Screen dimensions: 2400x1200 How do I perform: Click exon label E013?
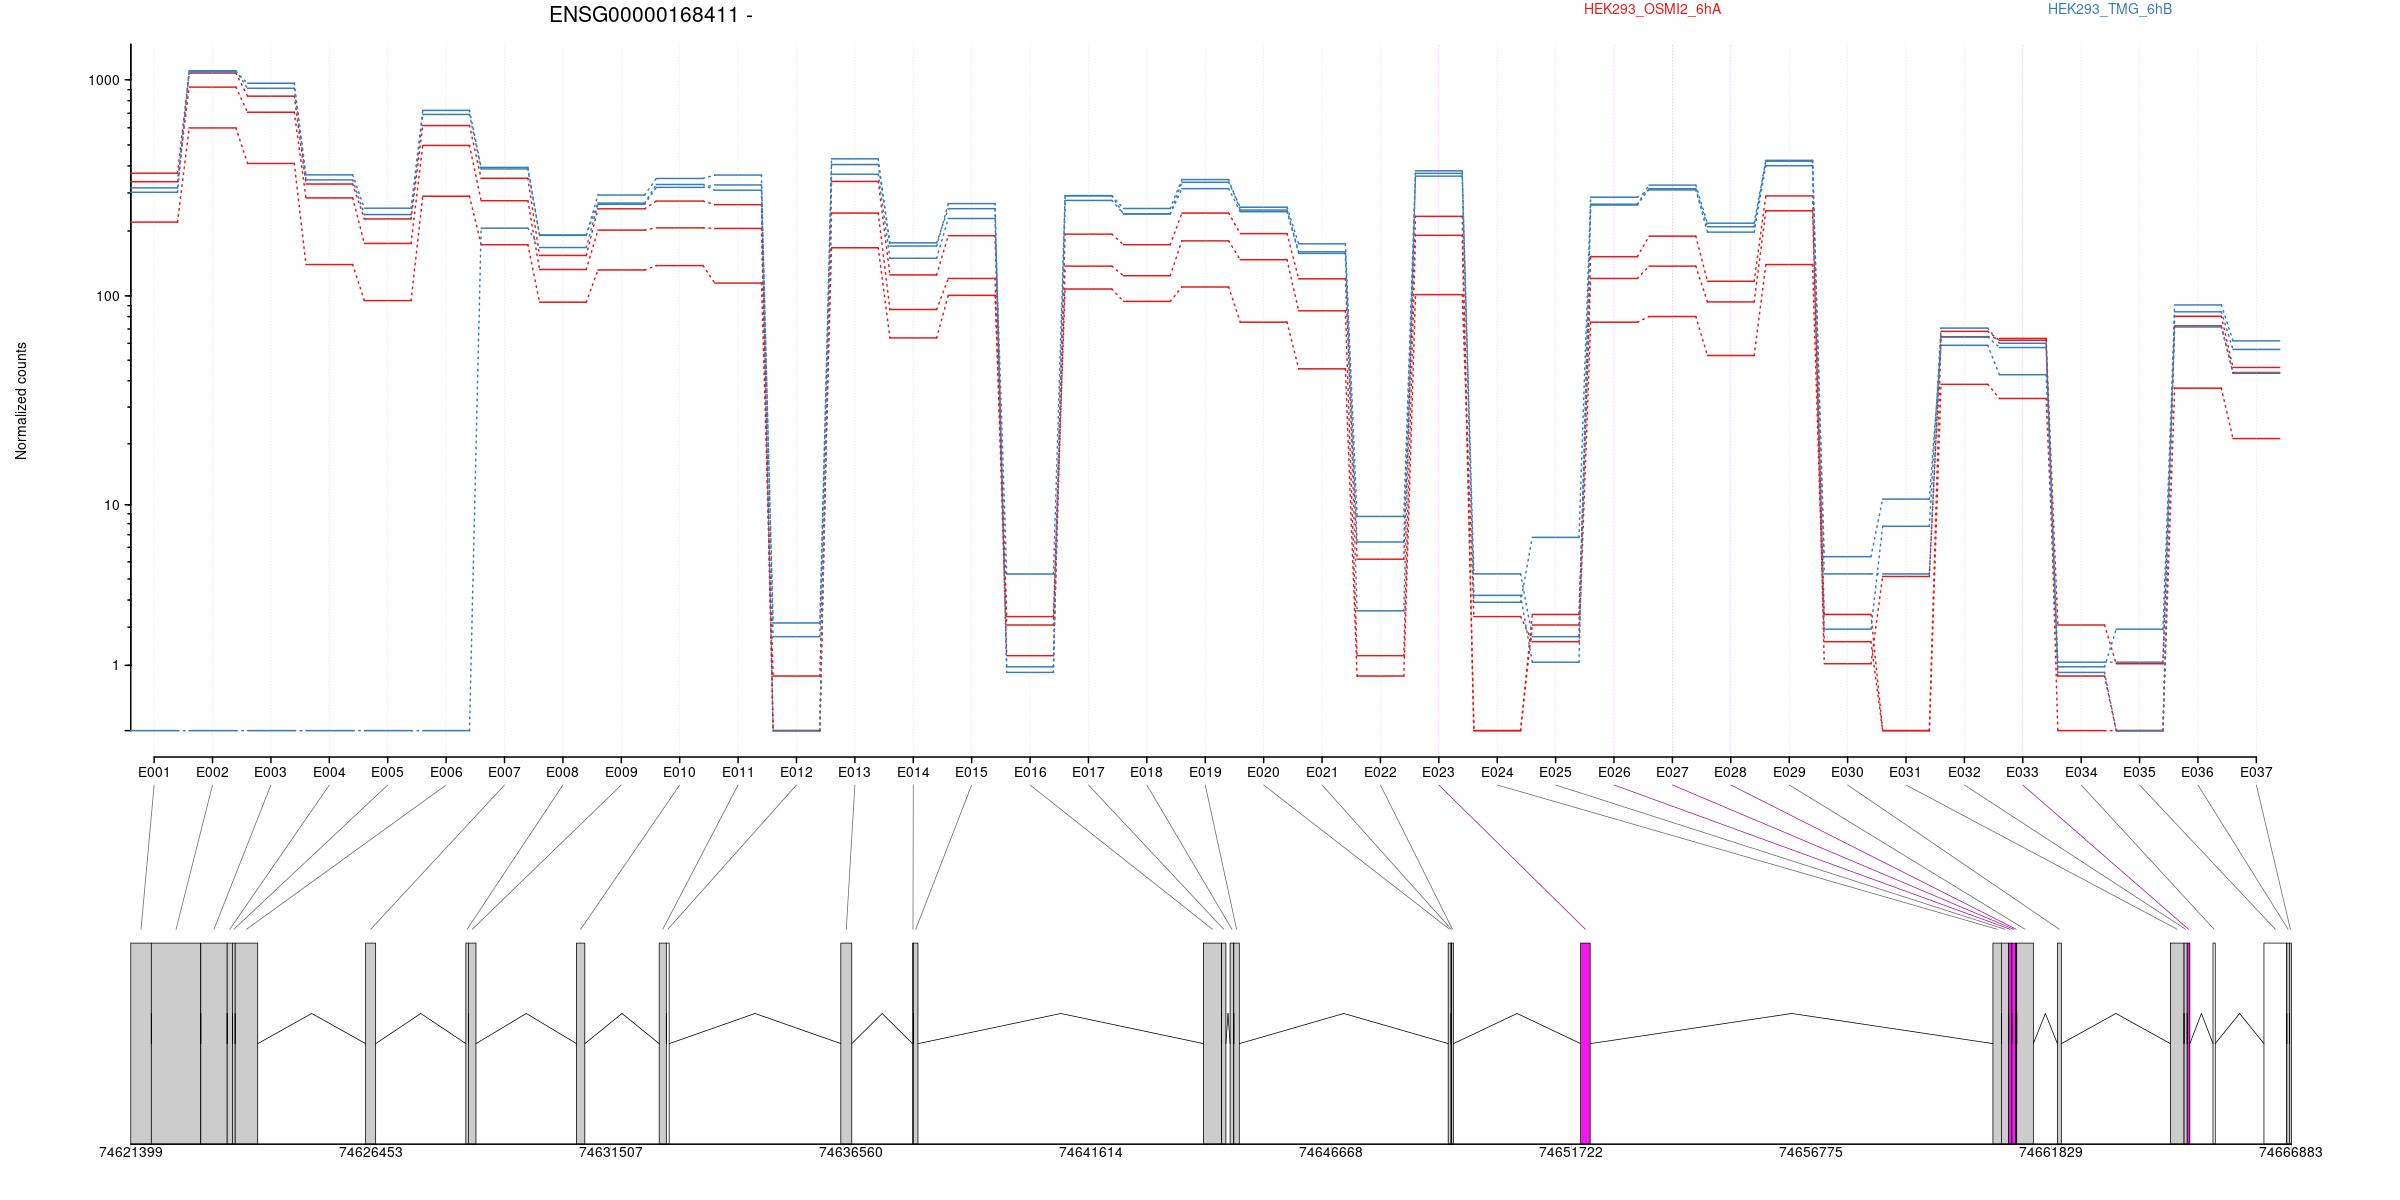[x=854, y=772]
